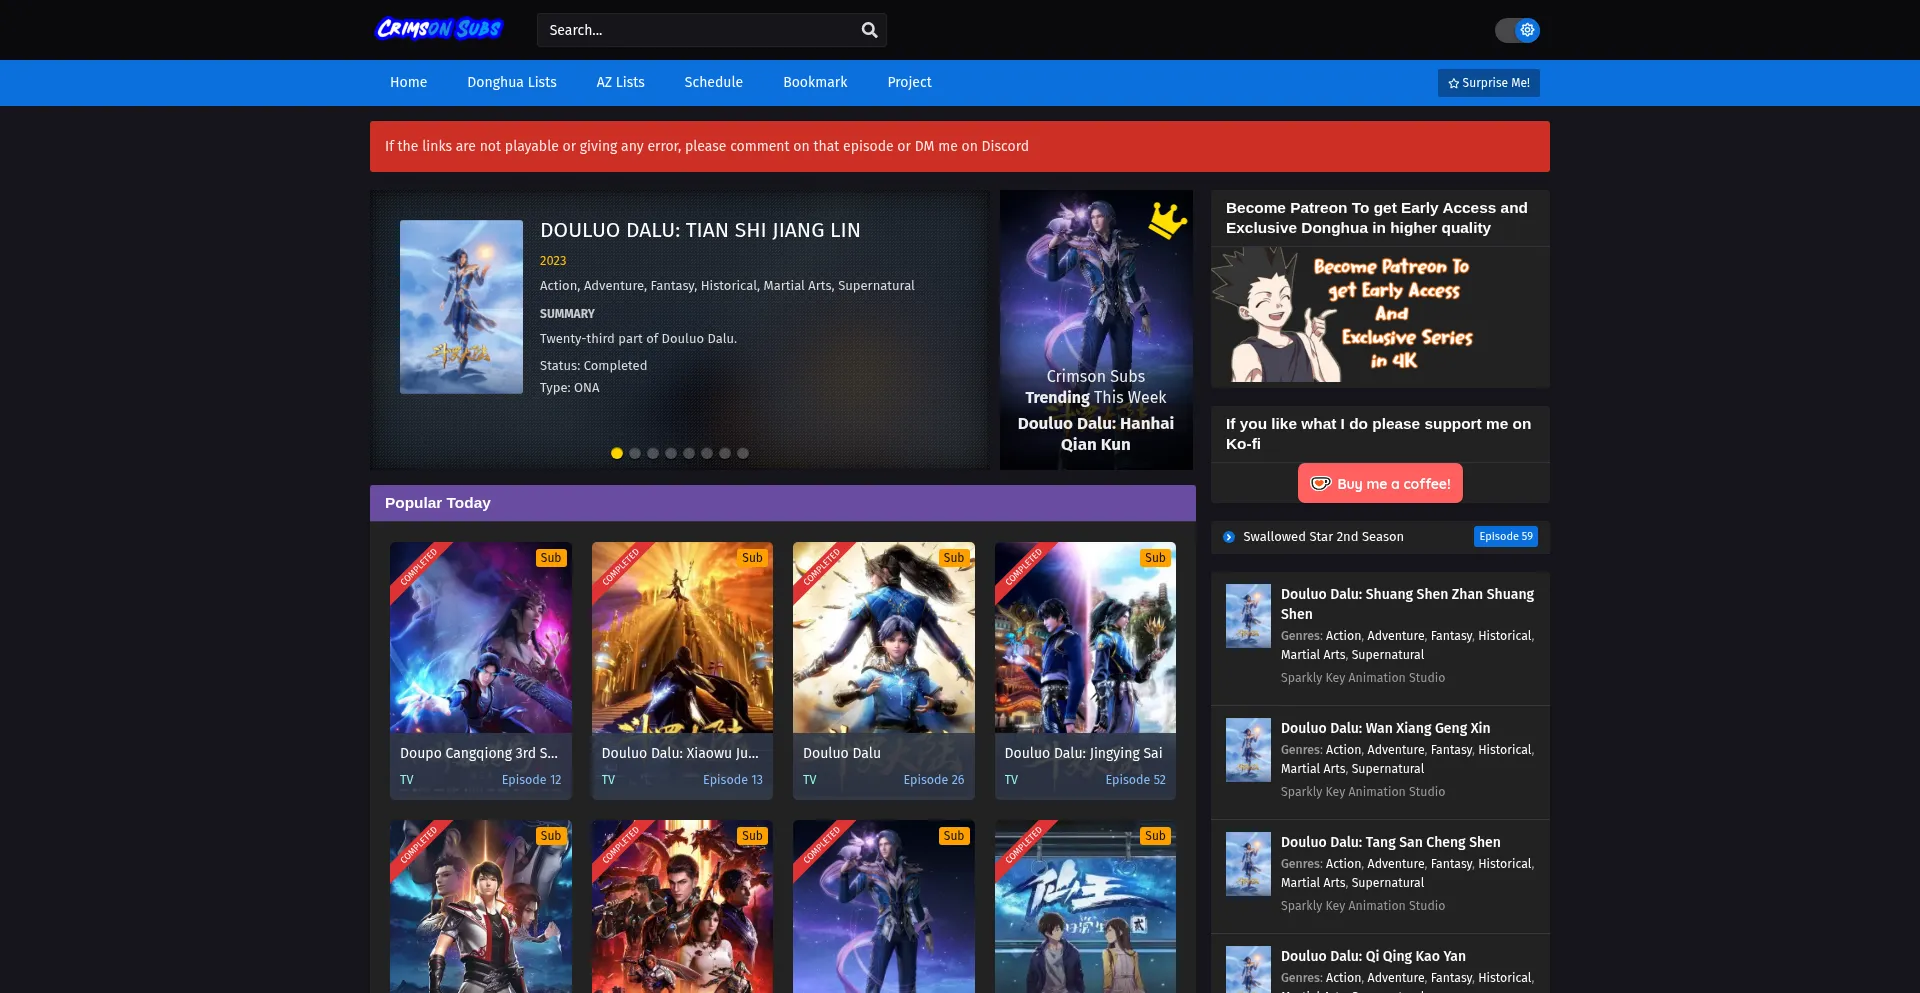Click Completed ribbon on Doupo Cangqiong poster
The height and width of the screenshot is (993, 1920).
[418, 567]
